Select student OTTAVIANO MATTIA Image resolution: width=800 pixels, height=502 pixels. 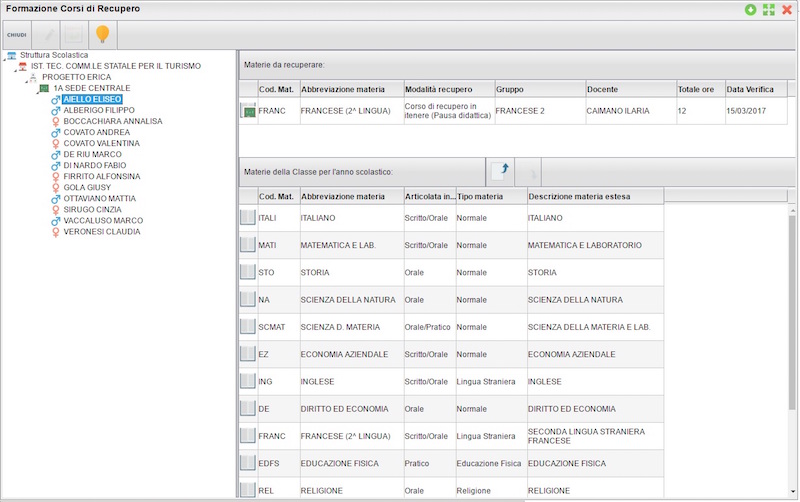[x=99, y=198]
